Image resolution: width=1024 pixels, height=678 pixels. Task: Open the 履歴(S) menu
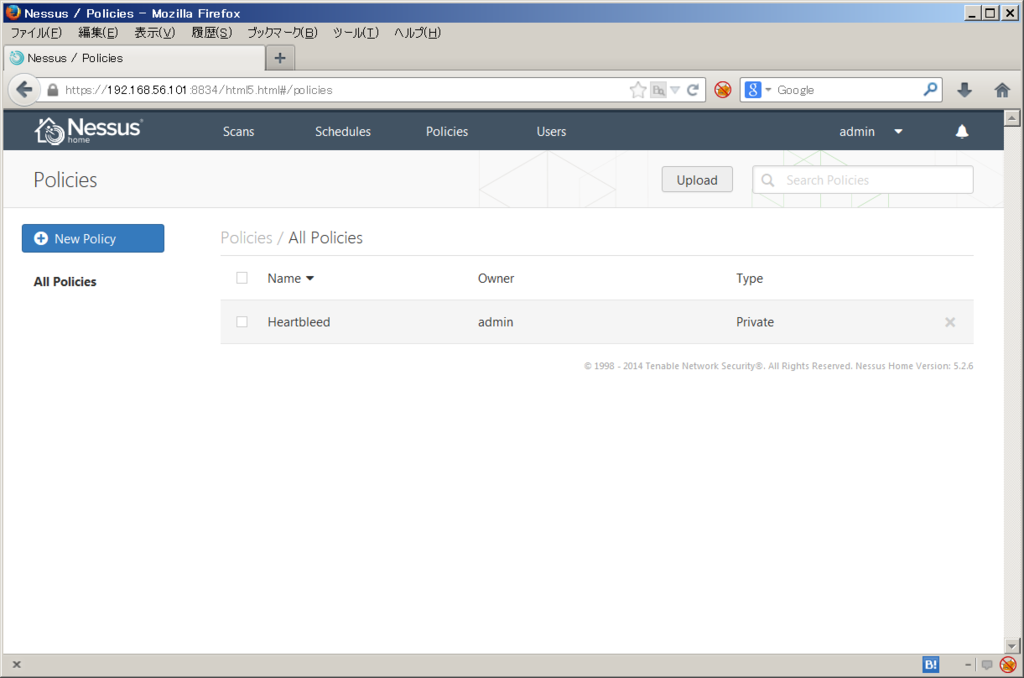pos(212,33)
